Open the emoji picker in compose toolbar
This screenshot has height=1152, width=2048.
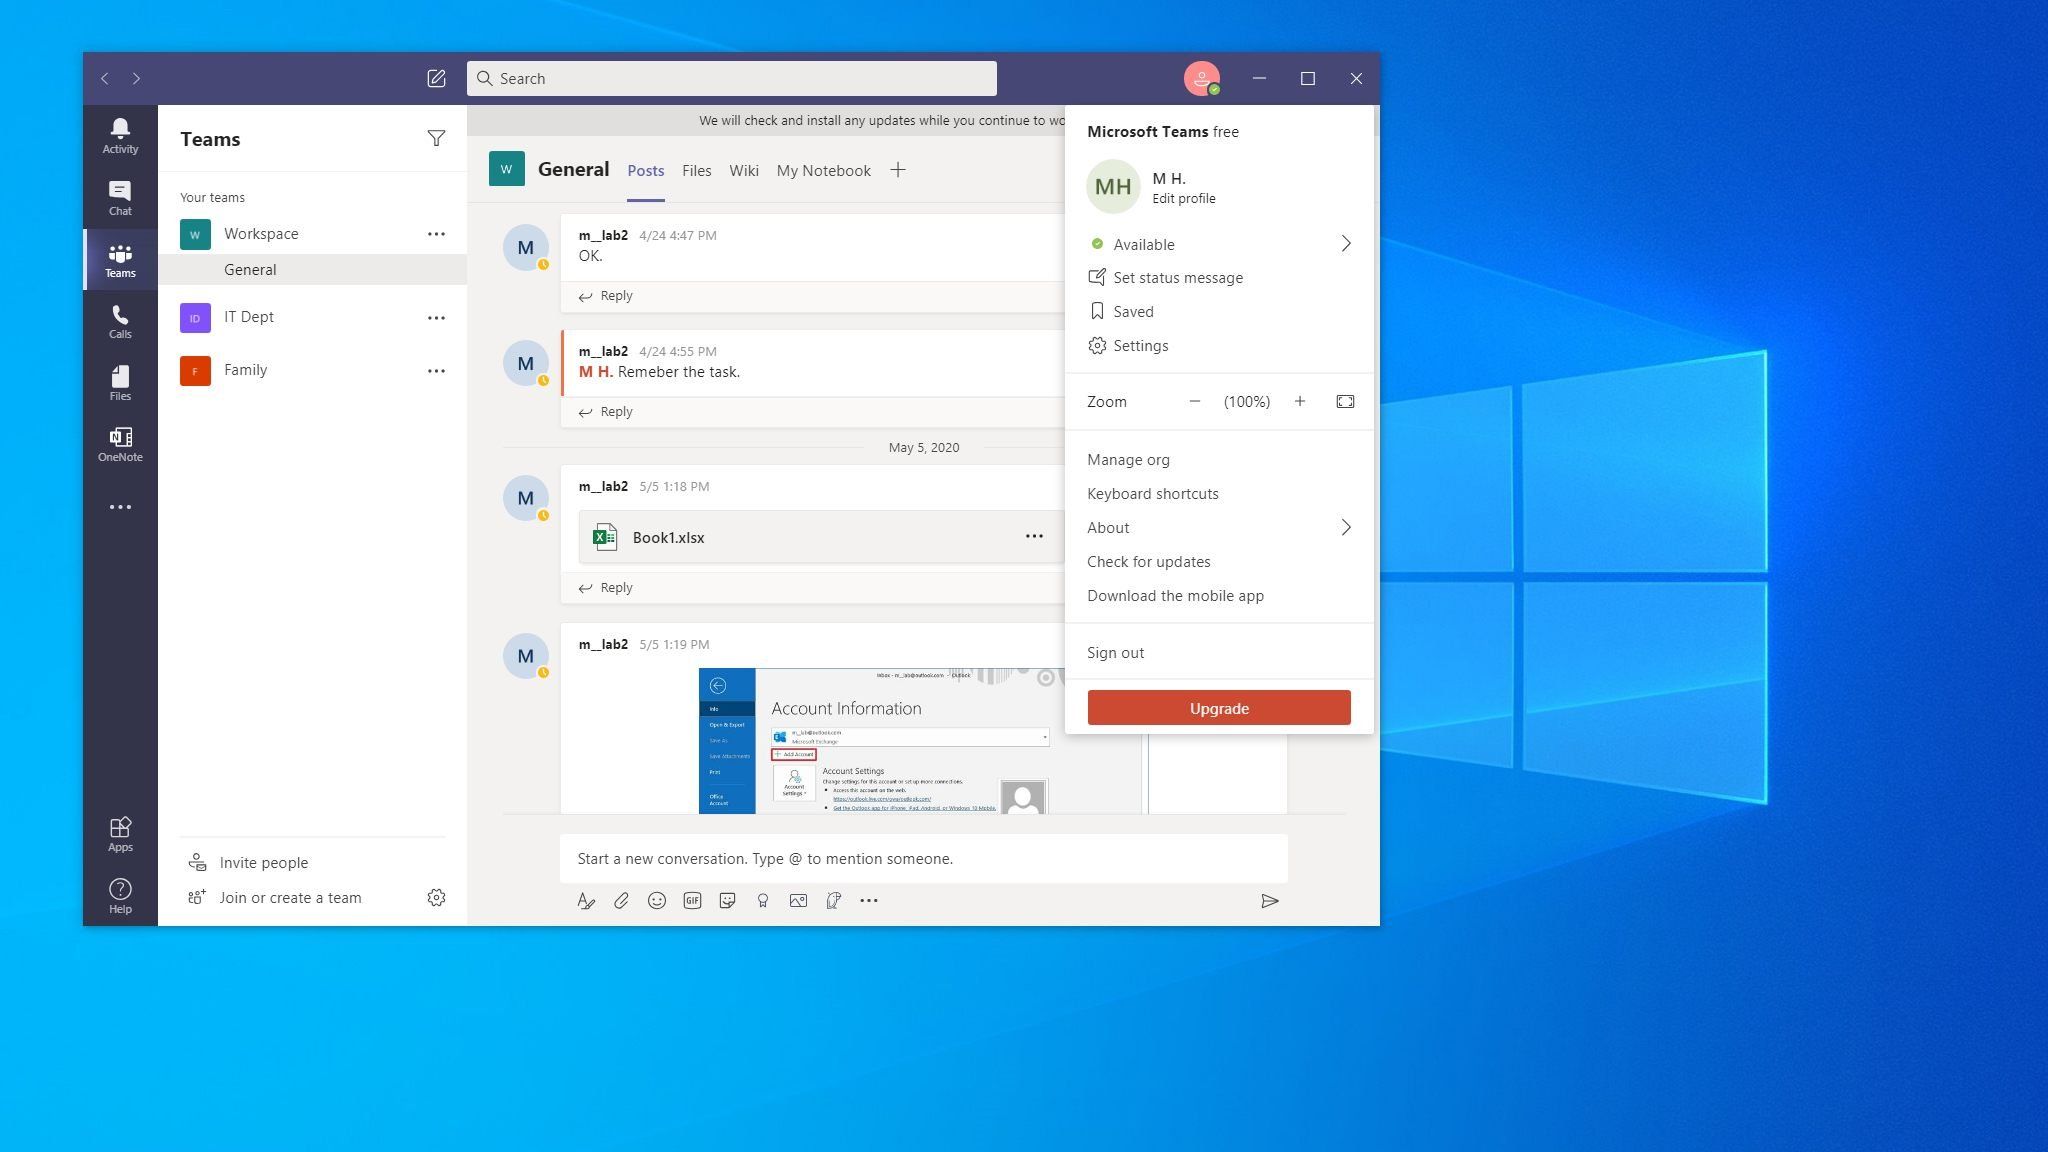(x=656, y=901)
